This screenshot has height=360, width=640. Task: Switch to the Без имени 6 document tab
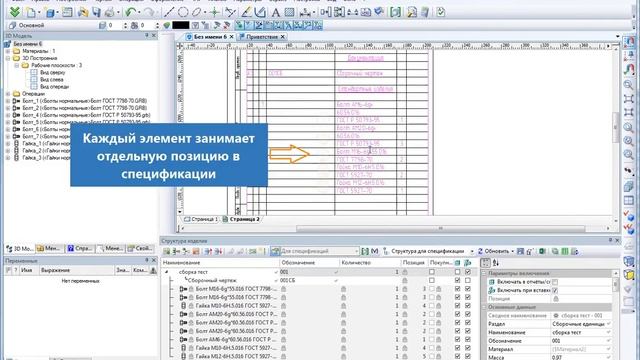(210, 37)
